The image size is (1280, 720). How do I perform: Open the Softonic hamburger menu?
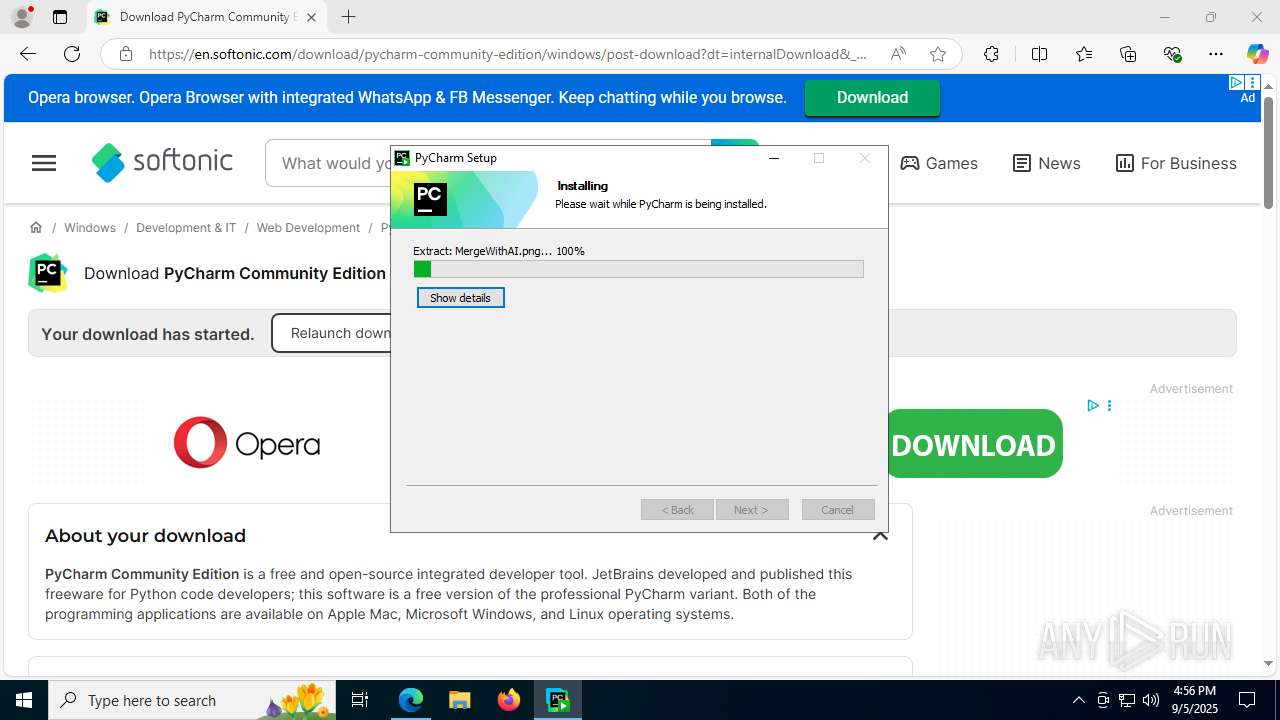click(x=44, y=163)
